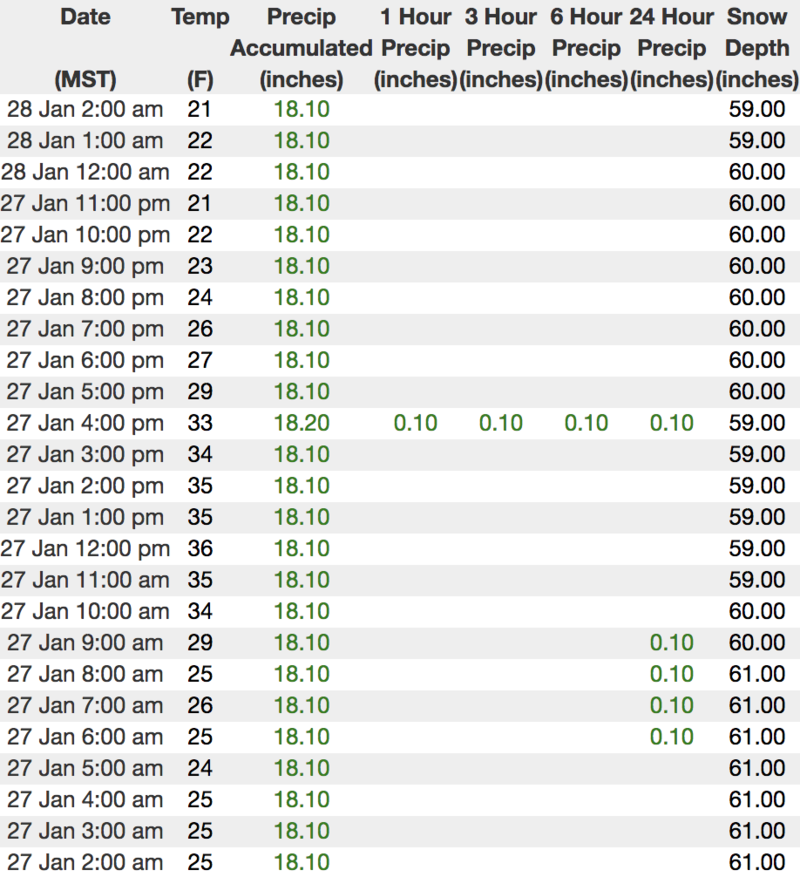The height and width of the screenshot is (877, 800).
Task: Click the 6 Hour Precip column header
Action: point(586,47)
